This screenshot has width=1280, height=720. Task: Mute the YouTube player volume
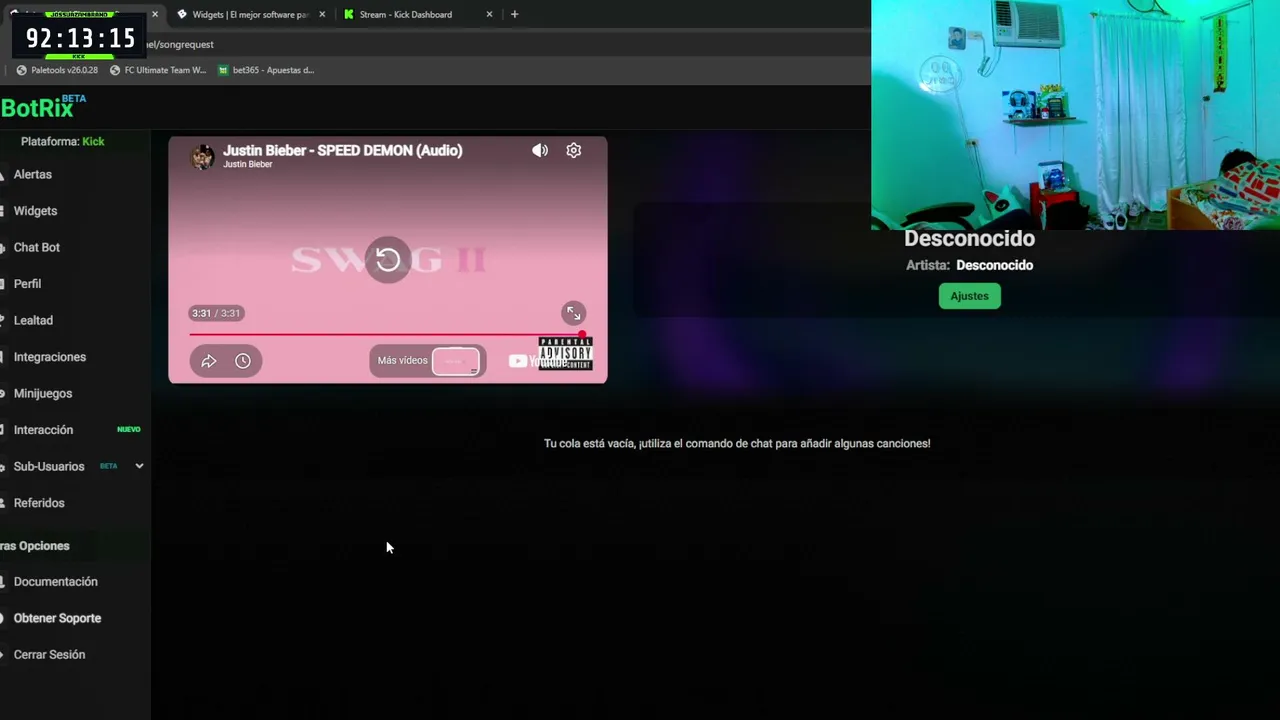tap(540, 150)
